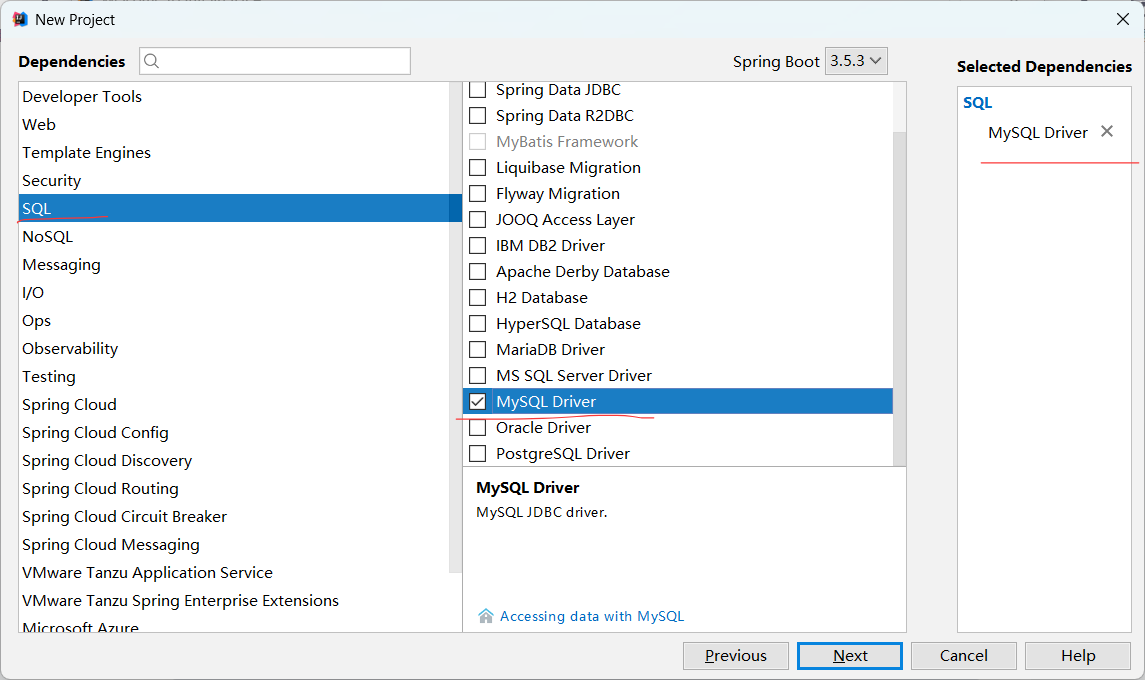Check the Spring Data JDBC checkbox
1145x680 pixels.
point(478,90)
